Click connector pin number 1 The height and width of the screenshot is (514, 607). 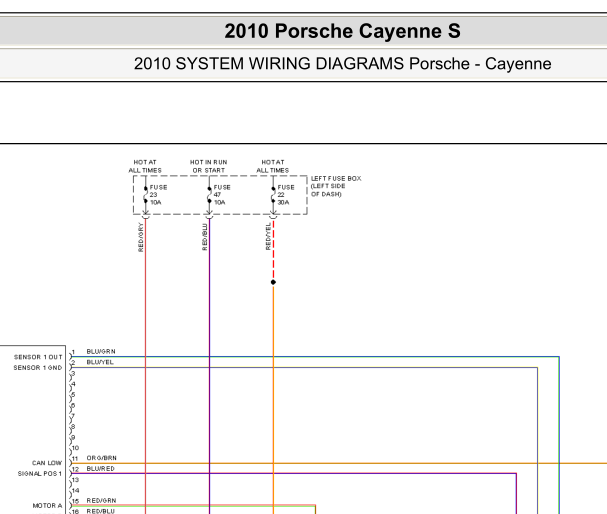(x=73, y=352)
